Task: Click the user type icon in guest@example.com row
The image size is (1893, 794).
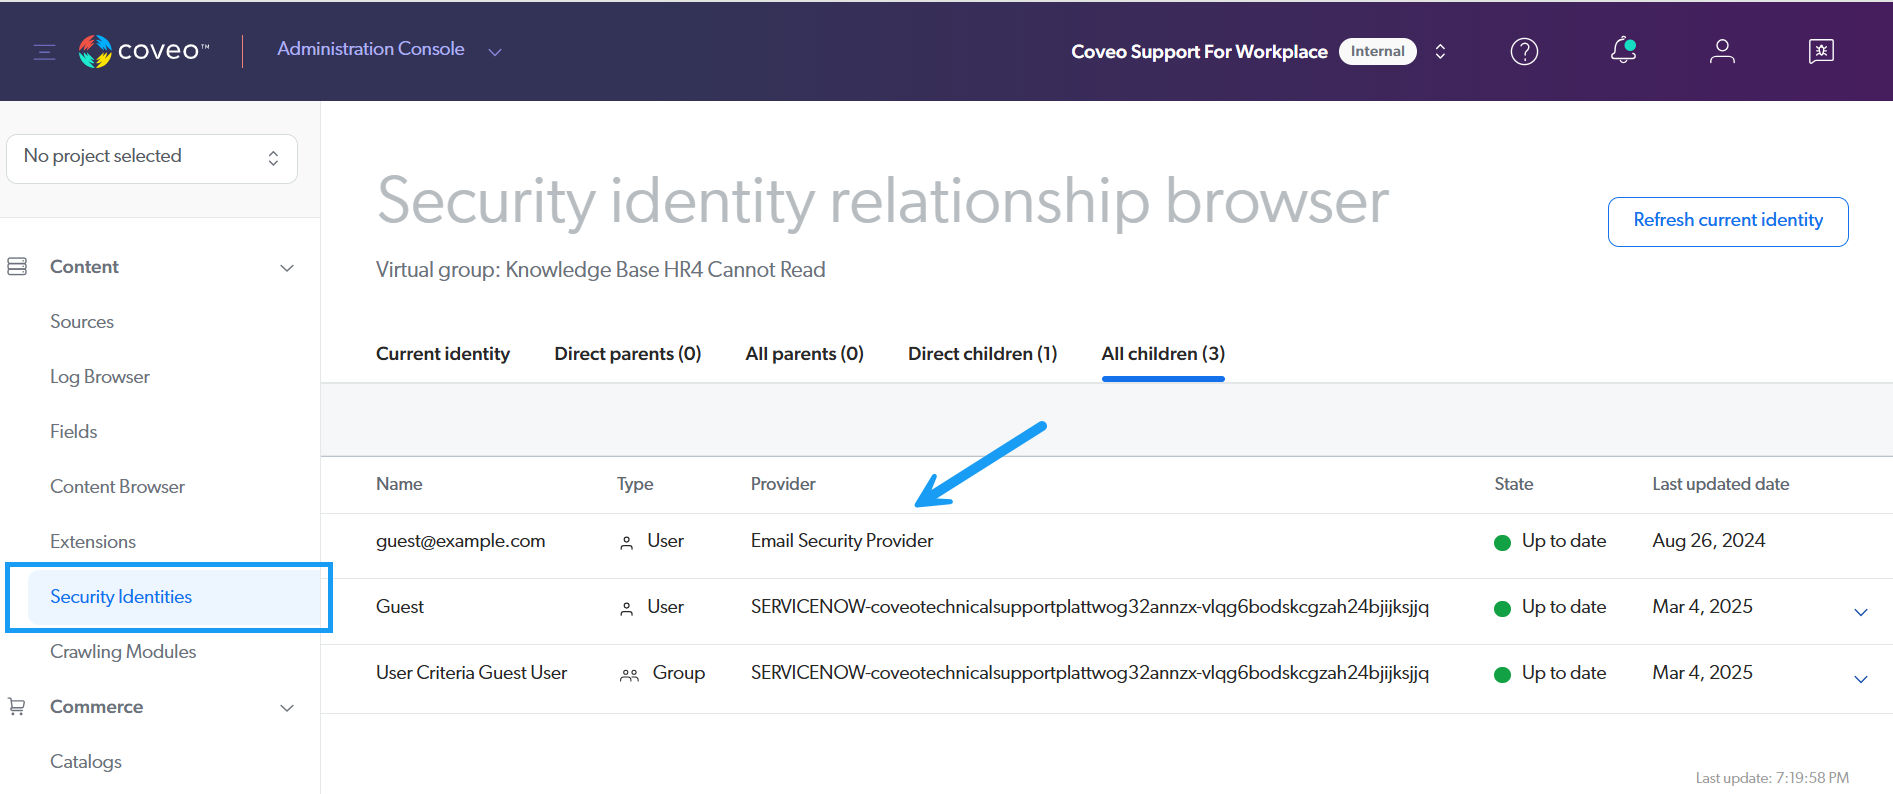Action: [x=627, y=543]
